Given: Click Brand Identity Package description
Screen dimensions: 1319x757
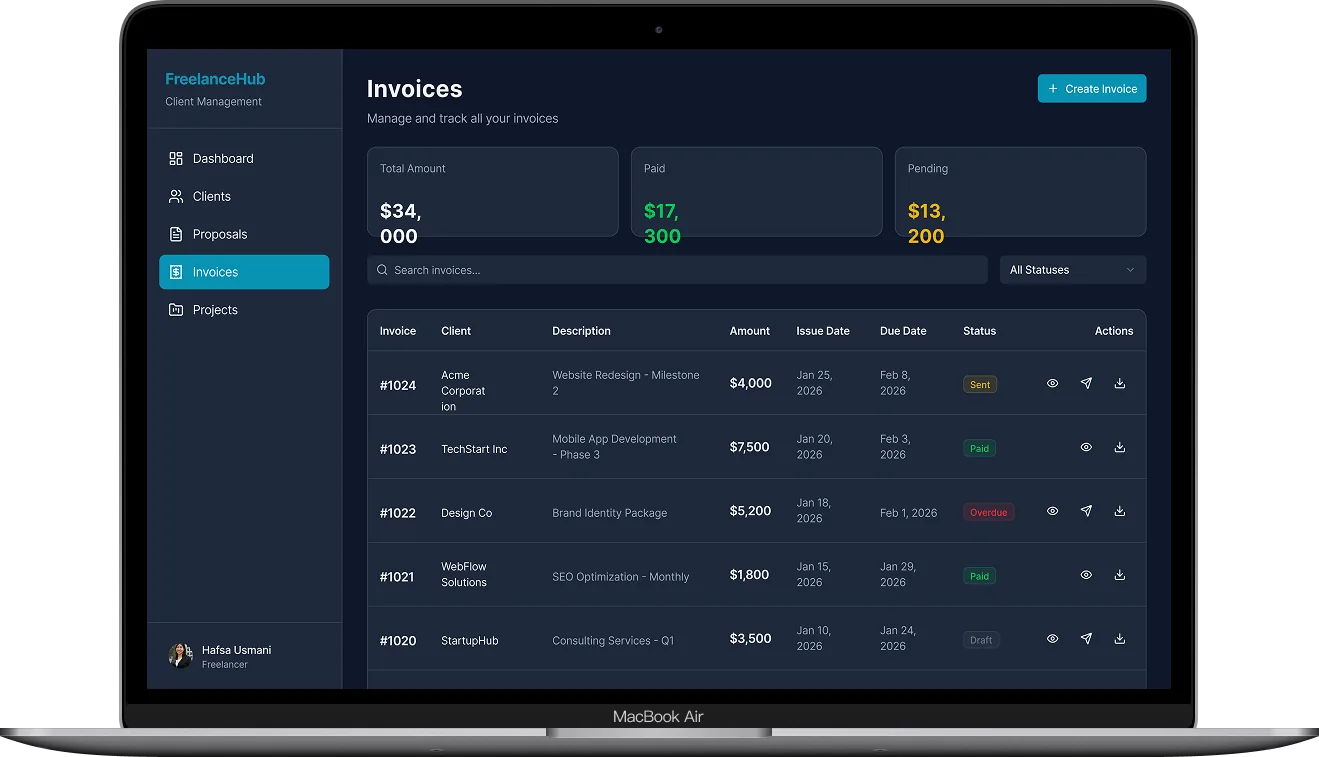Looking at the screenshot, I should pyautogui.click(x=610, y=513).
